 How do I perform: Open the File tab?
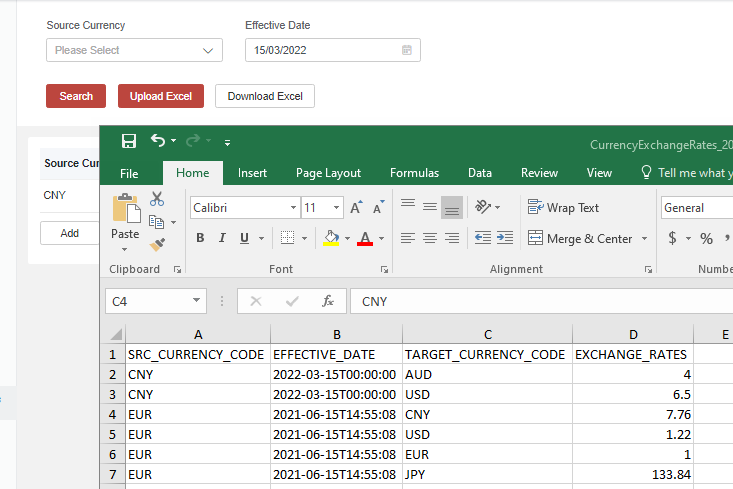pos(129,173)
